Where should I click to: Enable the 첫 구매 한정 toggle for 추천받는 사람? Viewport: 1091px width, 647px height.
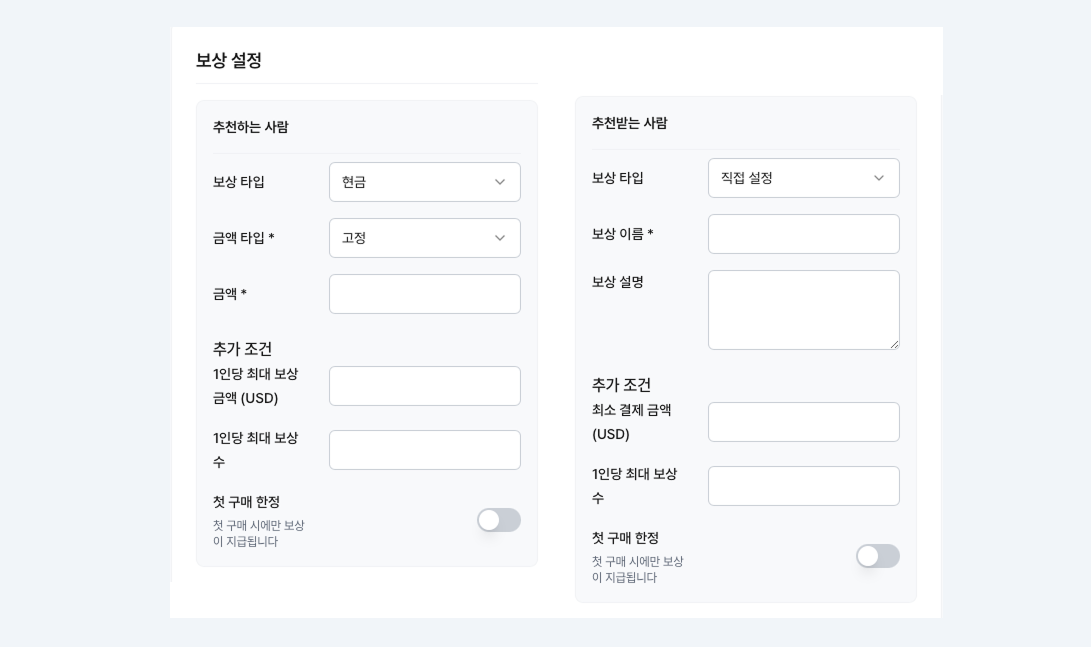point(878,556)
